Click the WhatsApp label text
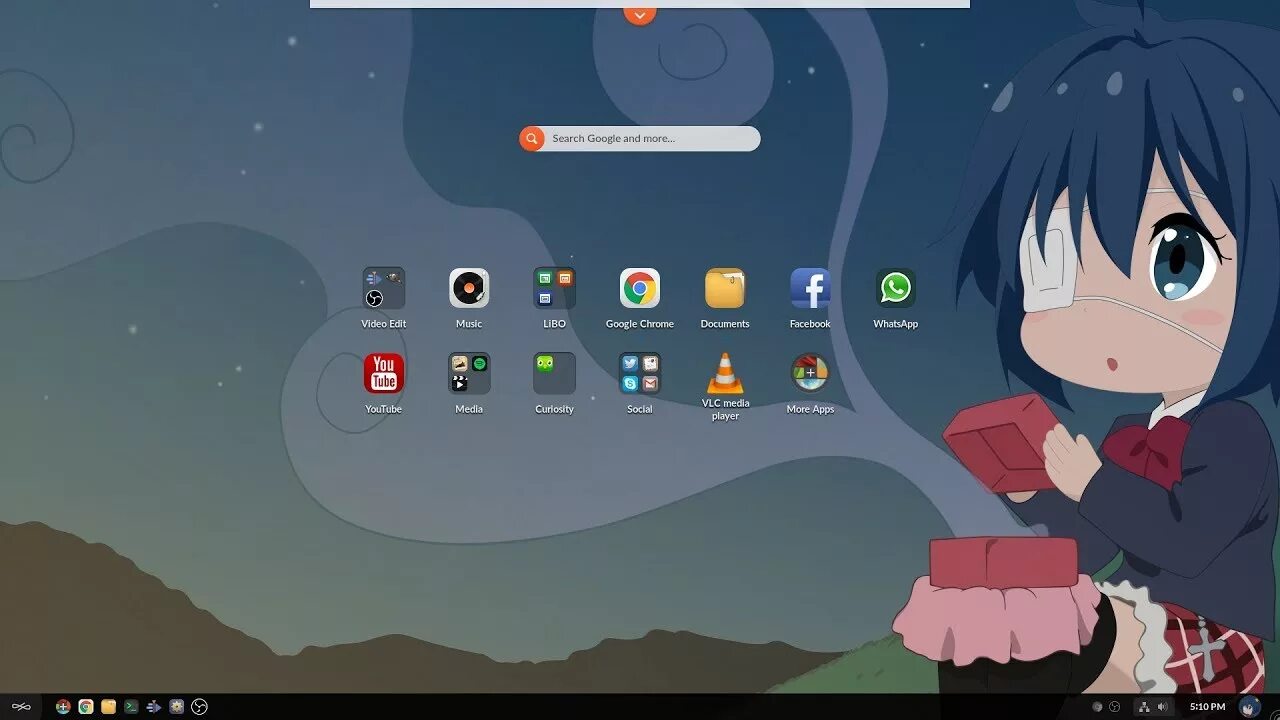The width and height of the screenshot is (1280, 720). [895, 324]
